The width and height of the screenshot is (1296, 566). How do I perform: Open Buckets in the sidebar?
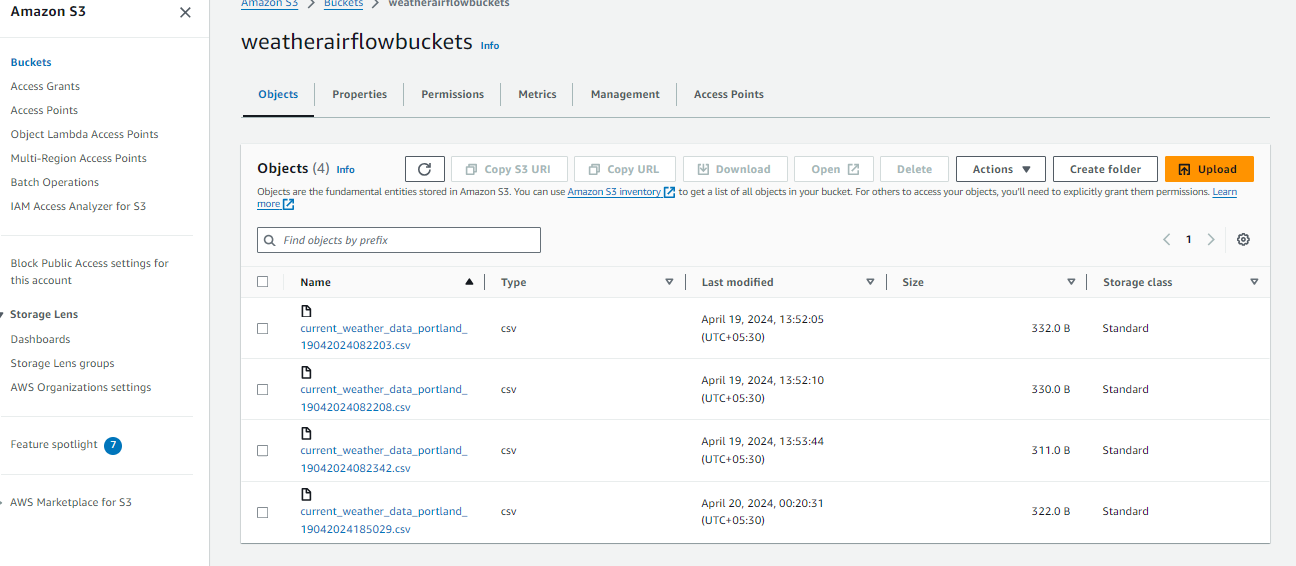(x=31, y=62)
